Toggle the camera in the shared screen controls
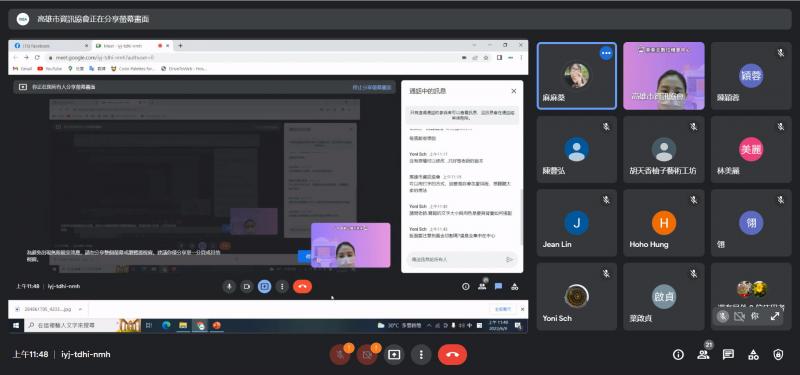800x375 pixels. [x=247, y=286]
